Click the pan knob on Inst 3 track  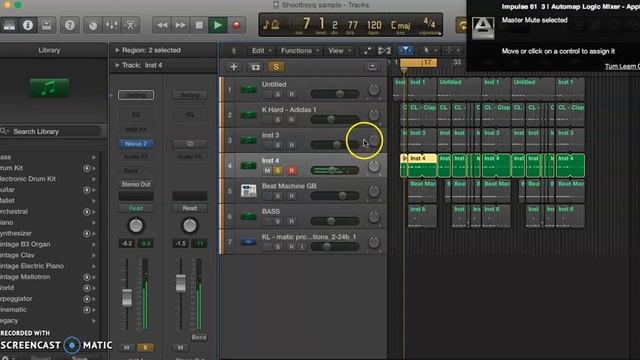click(373, 141)
